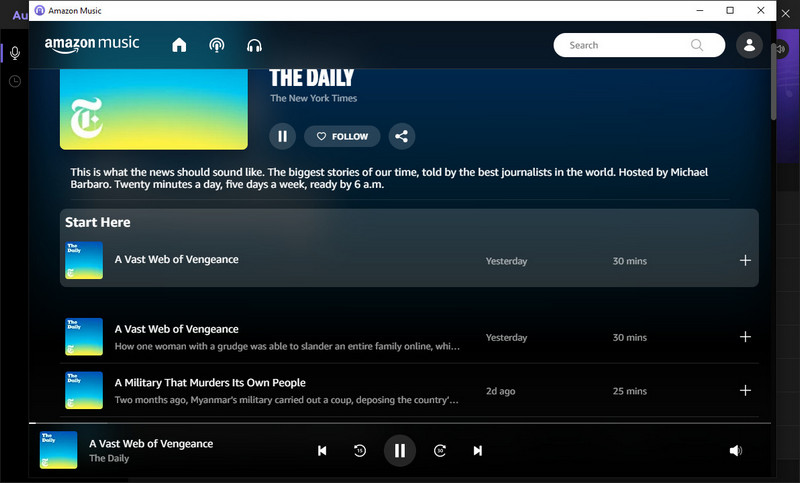Share The Daily podcast
800x483 pixels.
[402, 136]
